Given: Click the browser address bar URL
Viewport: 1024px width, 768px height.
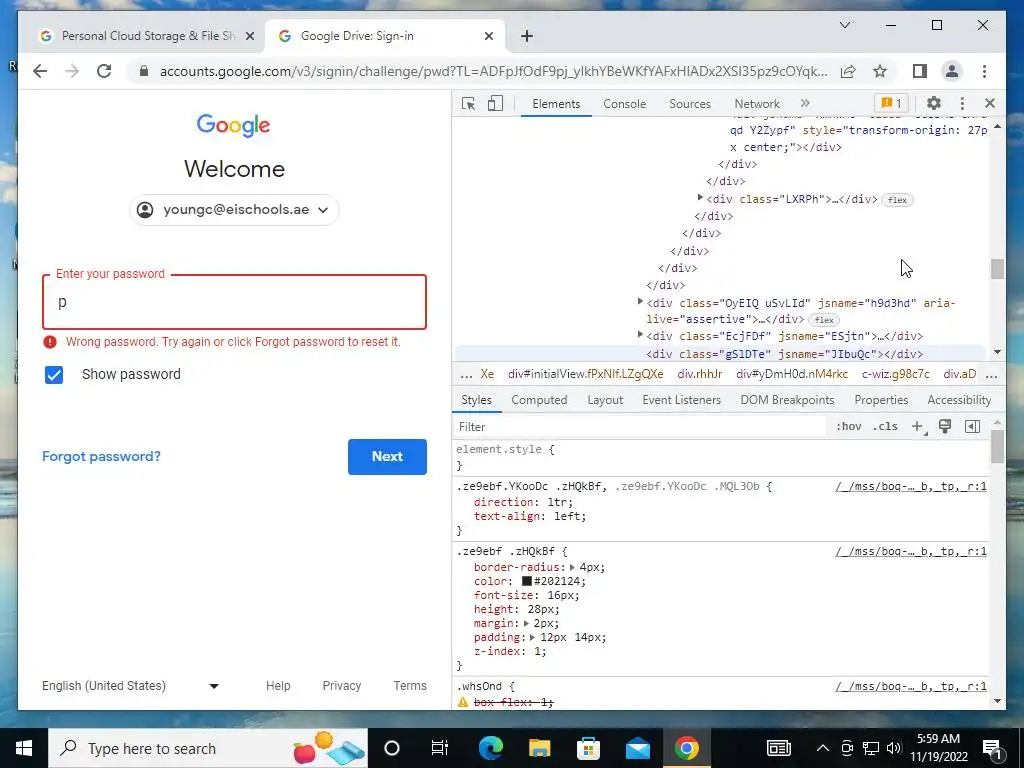Looking at the screenshot, I should 493,71.
